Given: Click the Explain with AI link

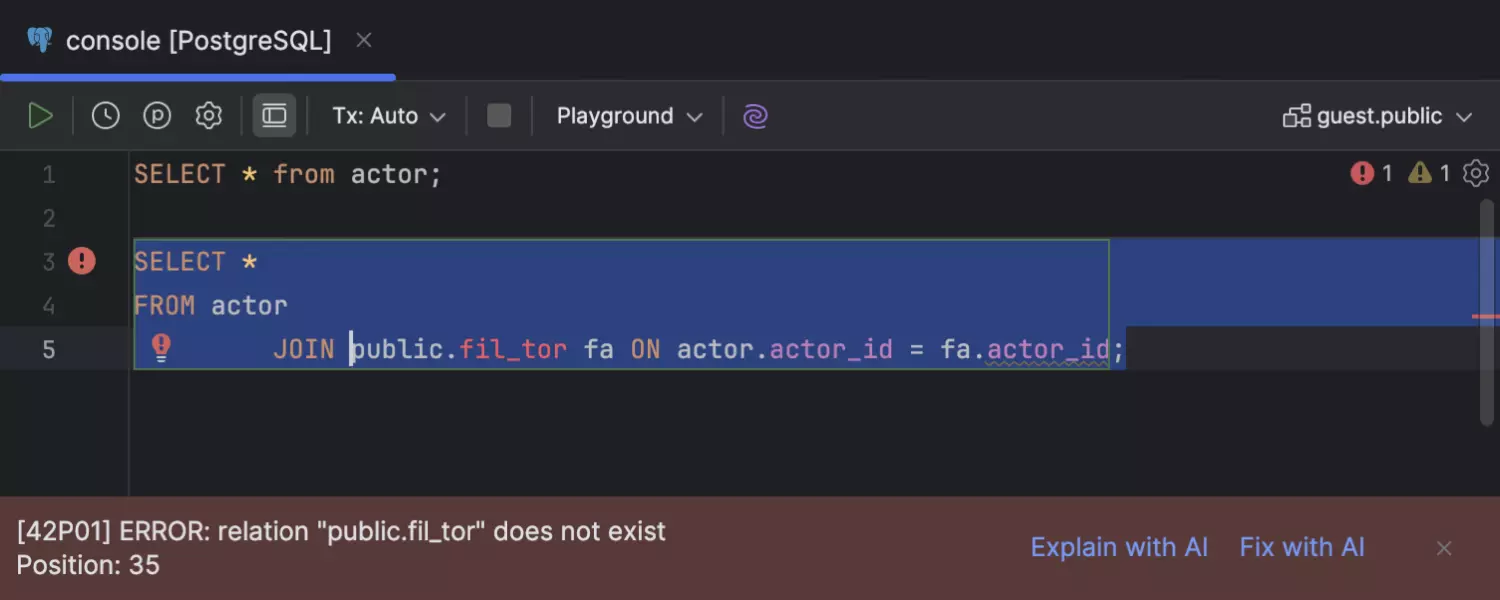Looking at the screenshot, I should (x=1119, y=547).
